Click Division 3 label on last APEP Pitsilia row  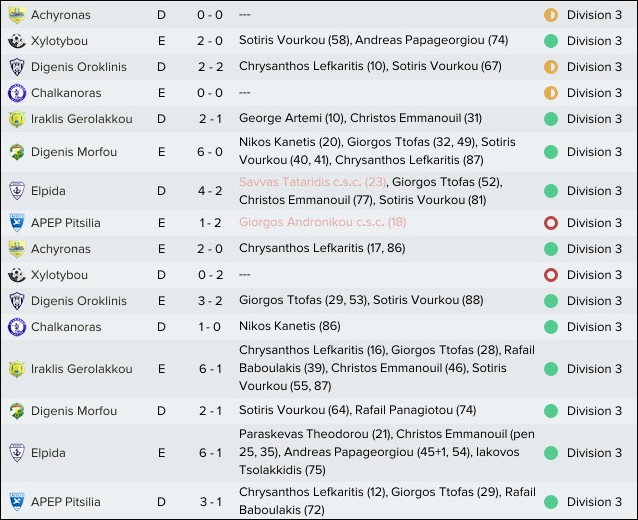point(594,502)
